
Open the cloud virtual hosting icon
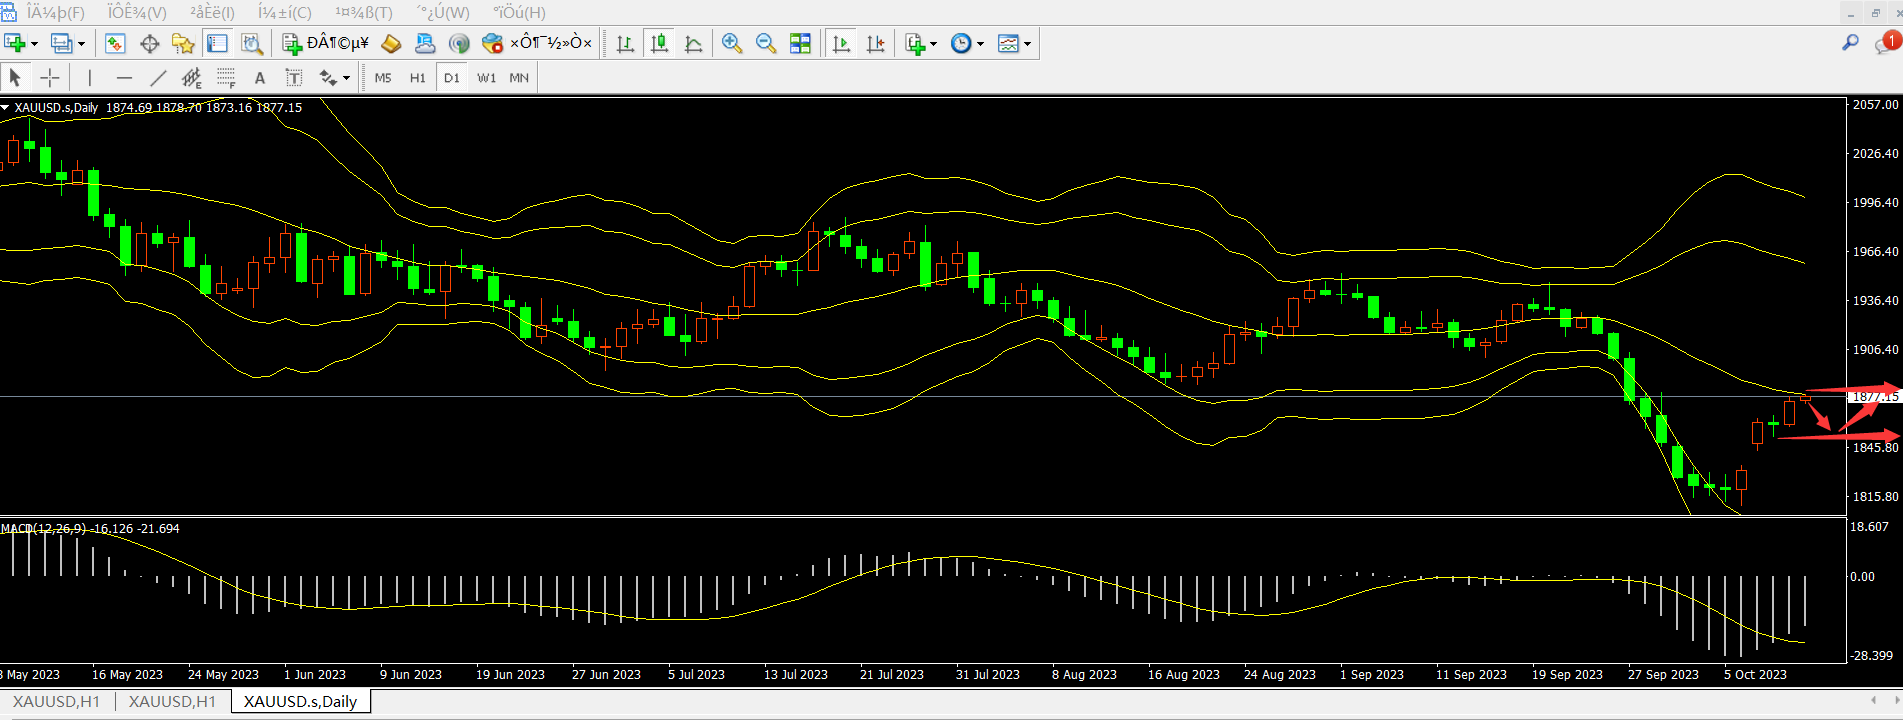coord(425,43)
